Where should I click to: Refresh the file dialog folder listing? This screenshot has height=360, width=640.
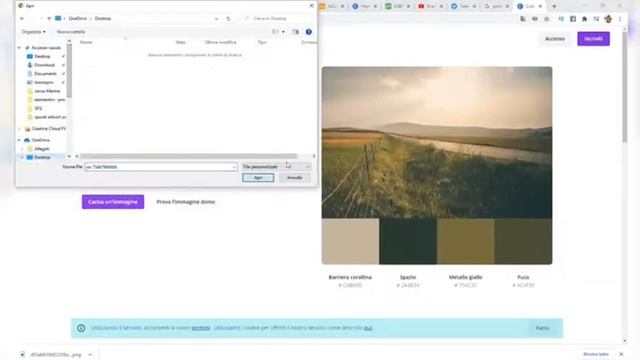pyautogui.click(x=229, y=19)
